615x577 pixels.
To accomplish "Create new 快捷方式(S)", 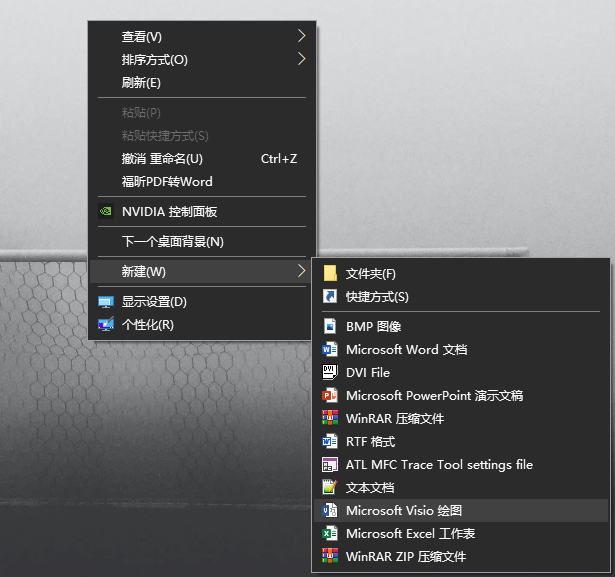I will 461,297.
